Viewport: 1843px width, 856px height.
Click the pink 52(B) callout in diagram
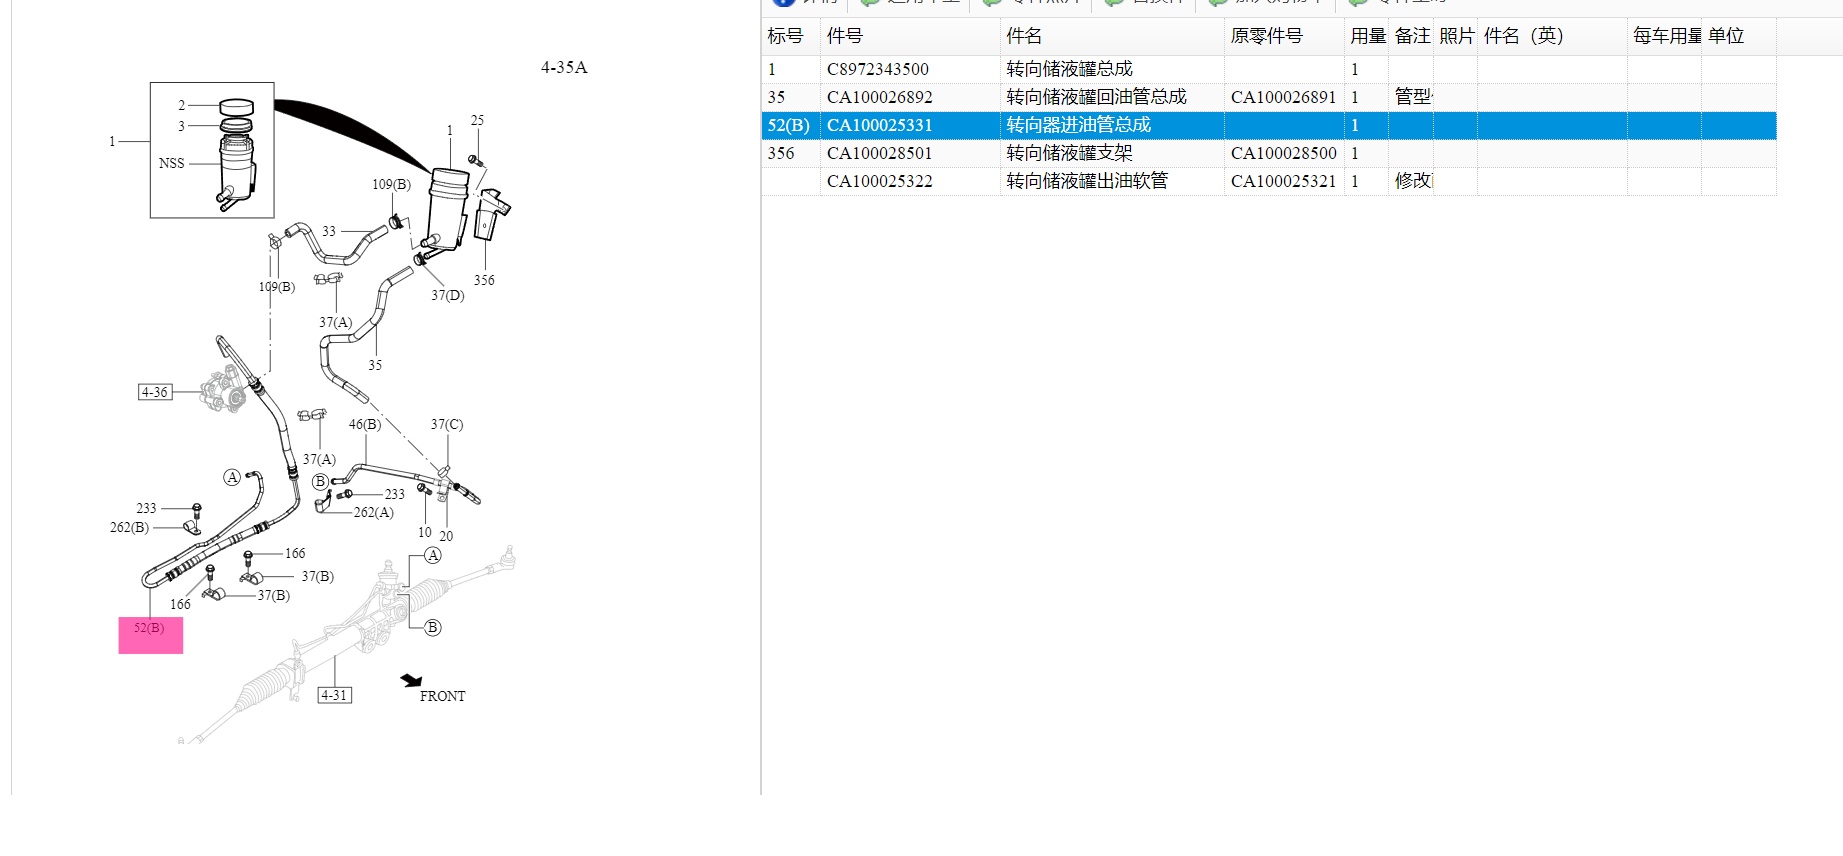point(150,635)
